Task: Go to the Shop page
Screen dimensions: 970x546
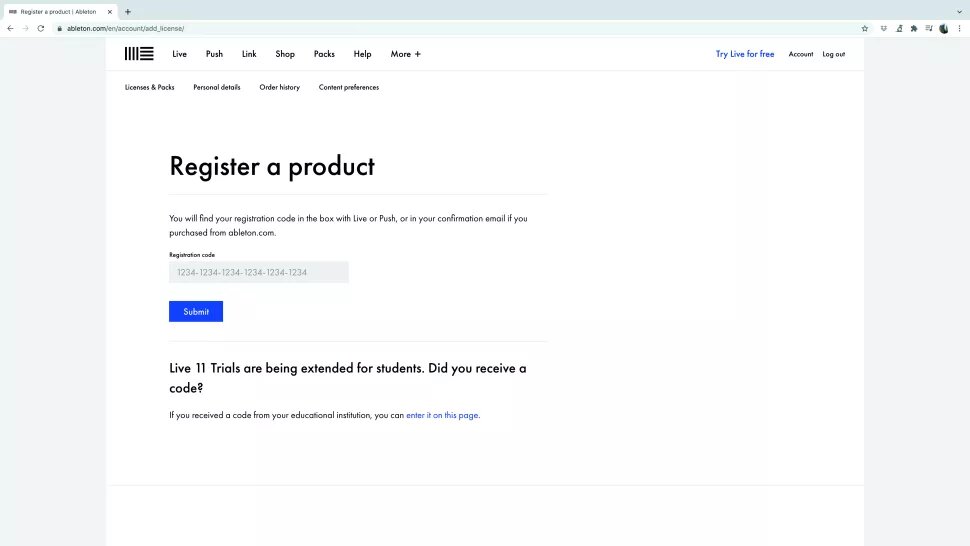Action: (x=285, y=54)
